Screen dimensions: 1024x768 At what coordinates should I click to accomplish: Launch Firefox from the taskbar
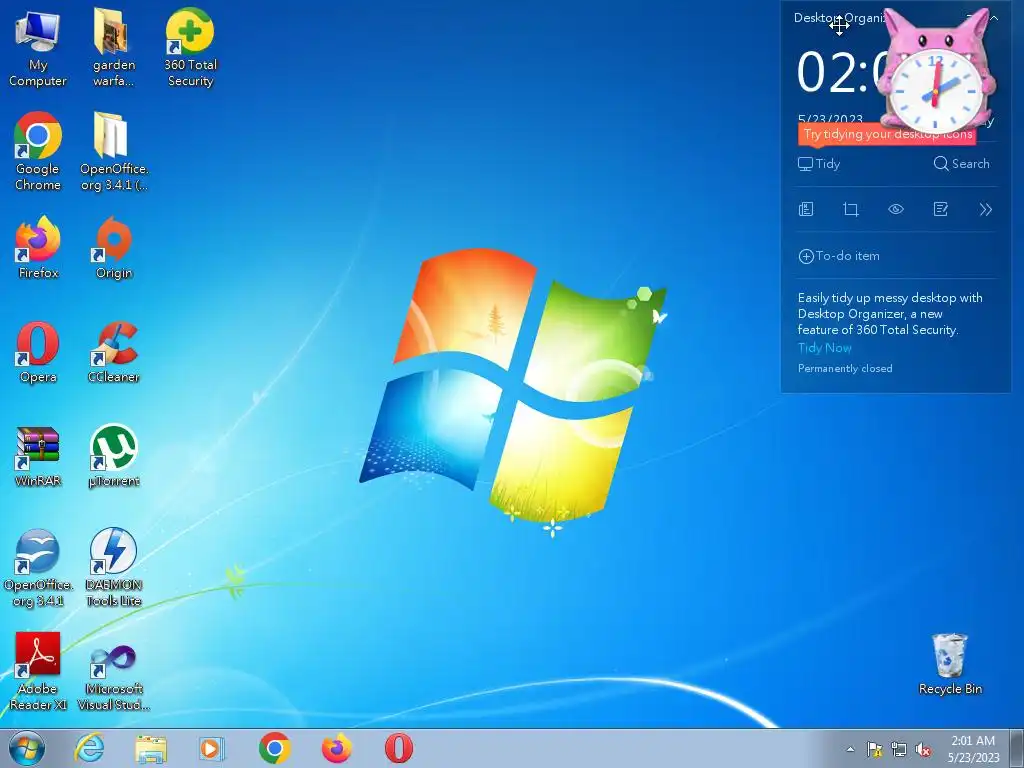336,748
